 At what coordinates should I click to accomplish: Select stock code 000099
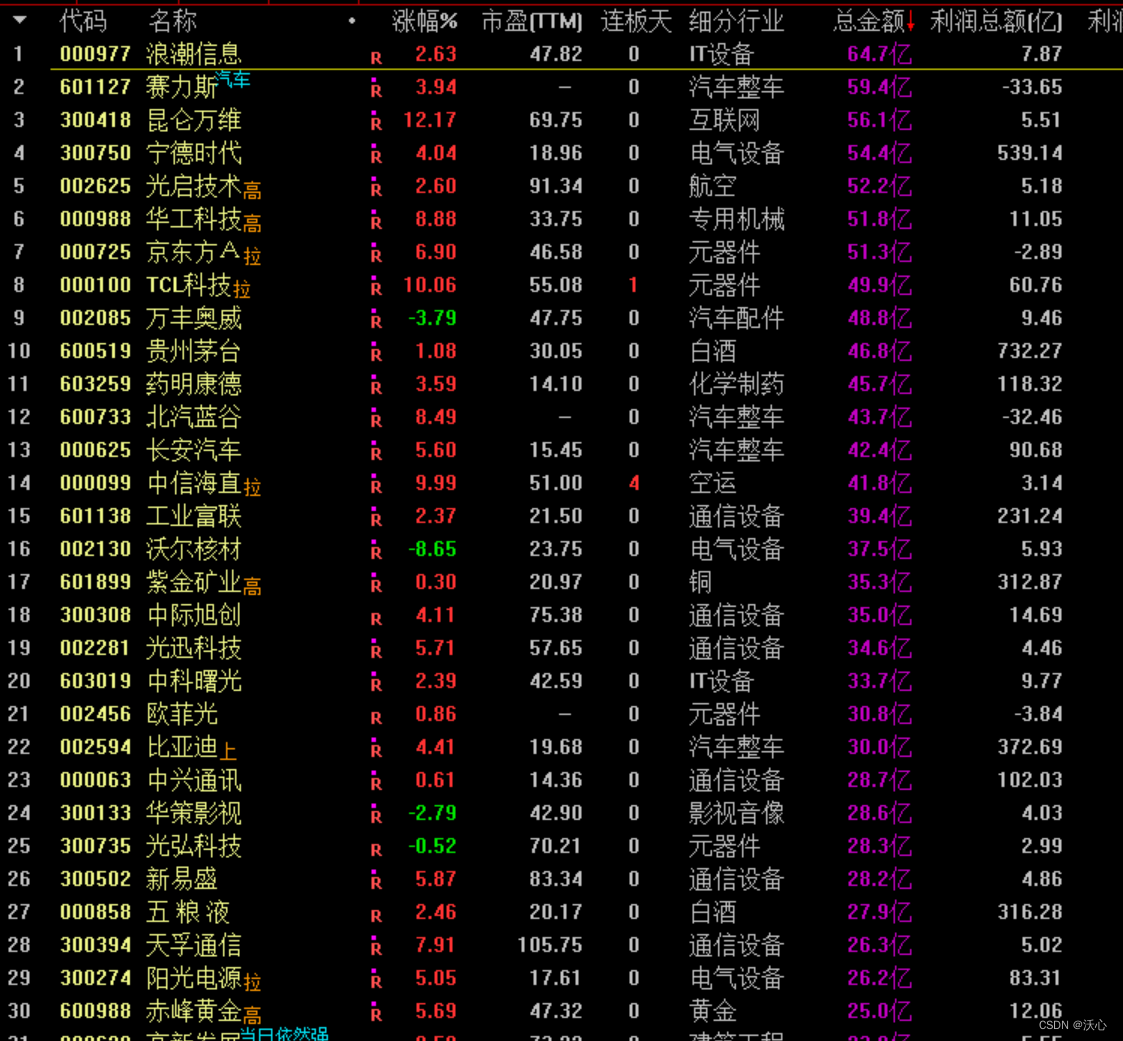point(95,483)
